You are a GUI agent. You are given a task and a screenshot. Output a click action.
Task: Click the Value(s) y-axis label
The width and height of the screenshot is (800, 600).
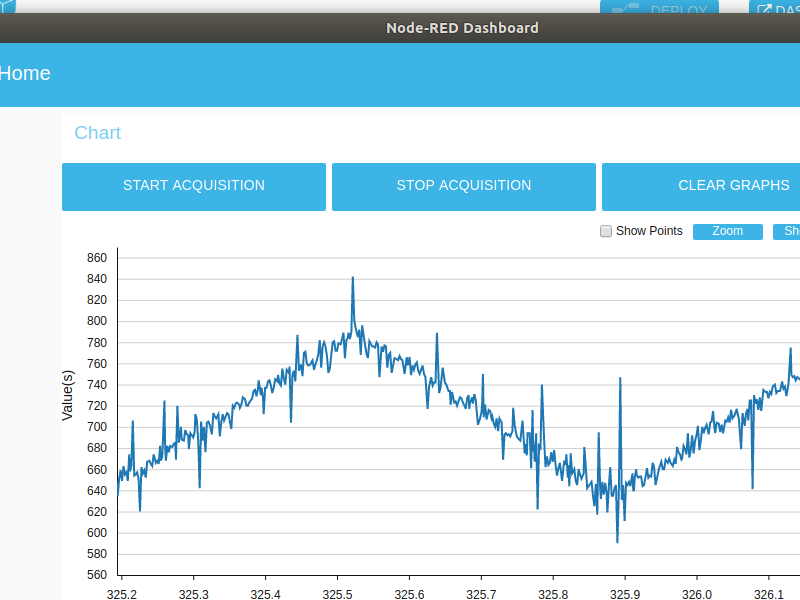67,395
